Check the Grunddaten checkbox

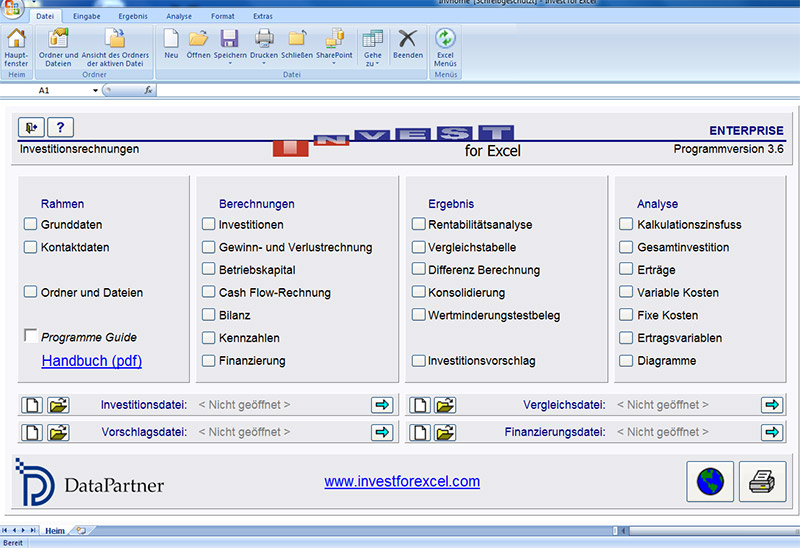point(31,224)
